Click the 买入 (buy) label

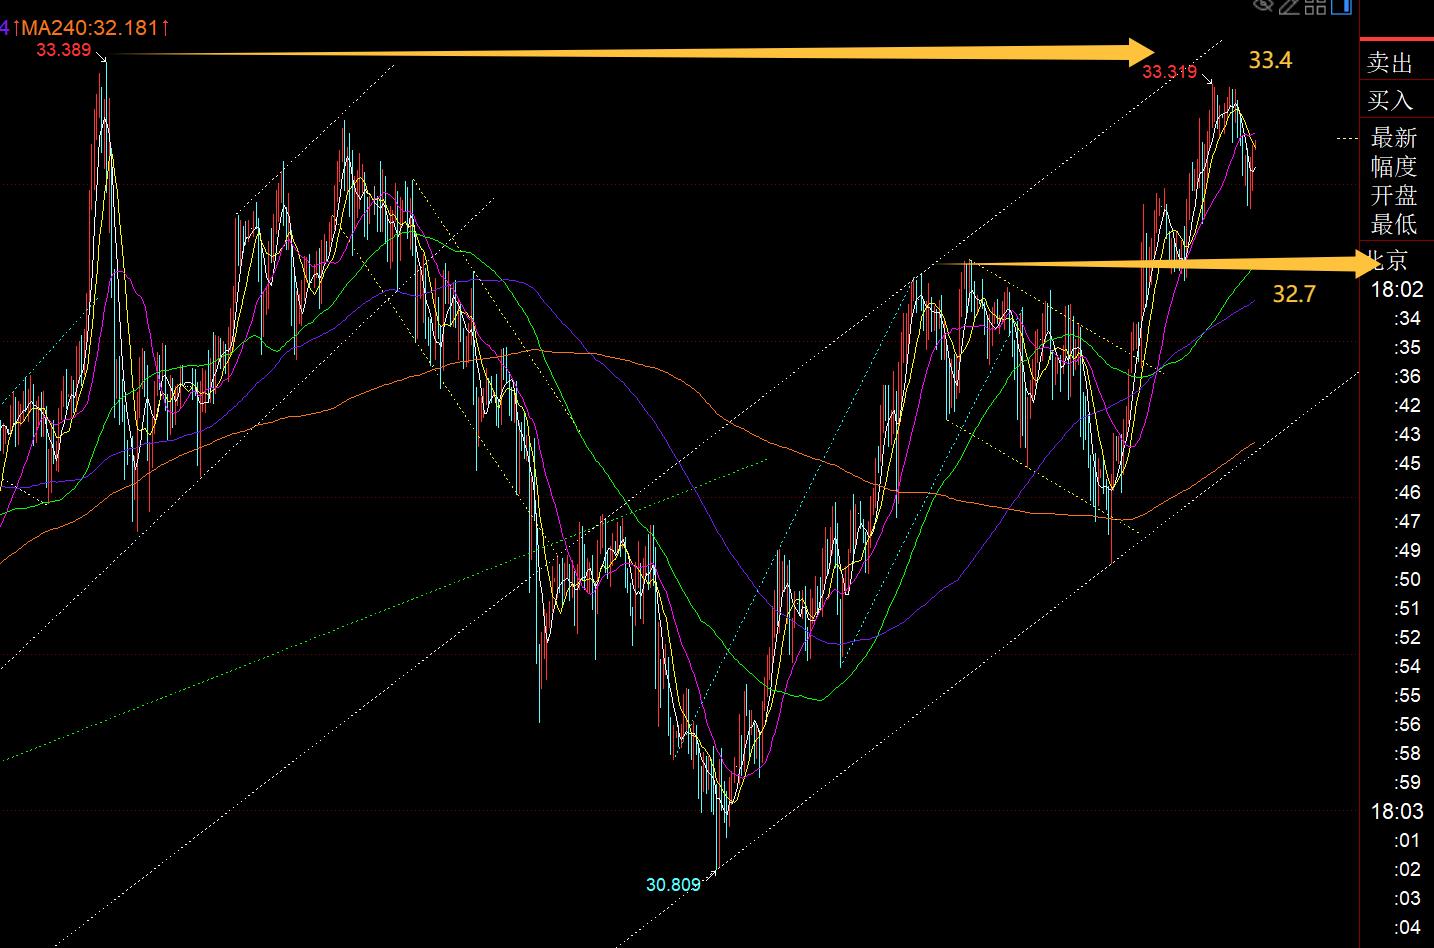pyautogui.click(x=1390, y=100)
